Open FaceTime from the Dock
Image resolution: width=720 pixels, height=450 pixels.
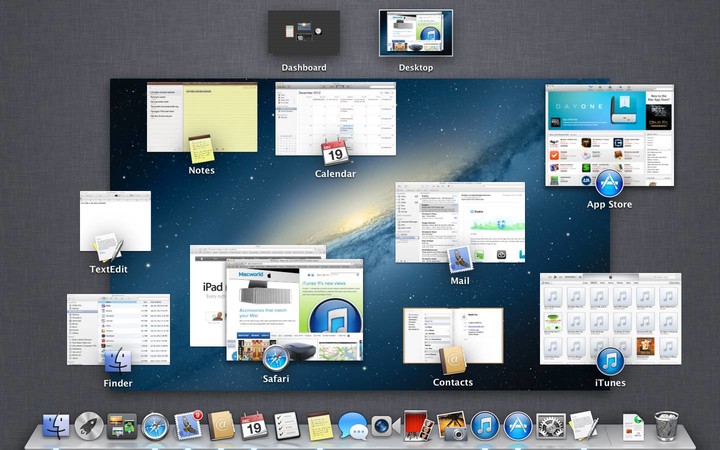click(385, 427)
